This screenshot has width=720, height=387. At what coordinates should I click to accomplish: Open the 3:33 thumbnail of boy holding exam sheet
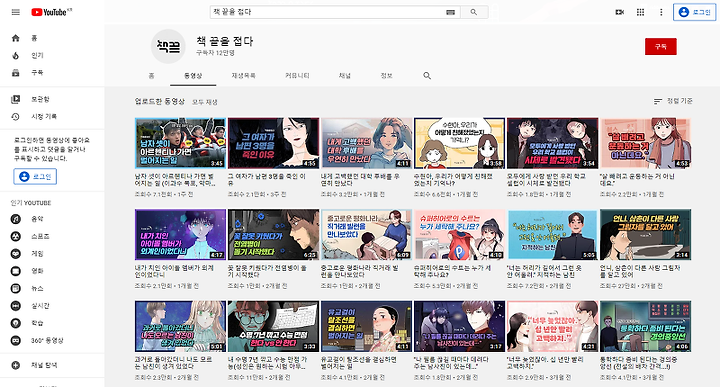[x=273, y=326]
